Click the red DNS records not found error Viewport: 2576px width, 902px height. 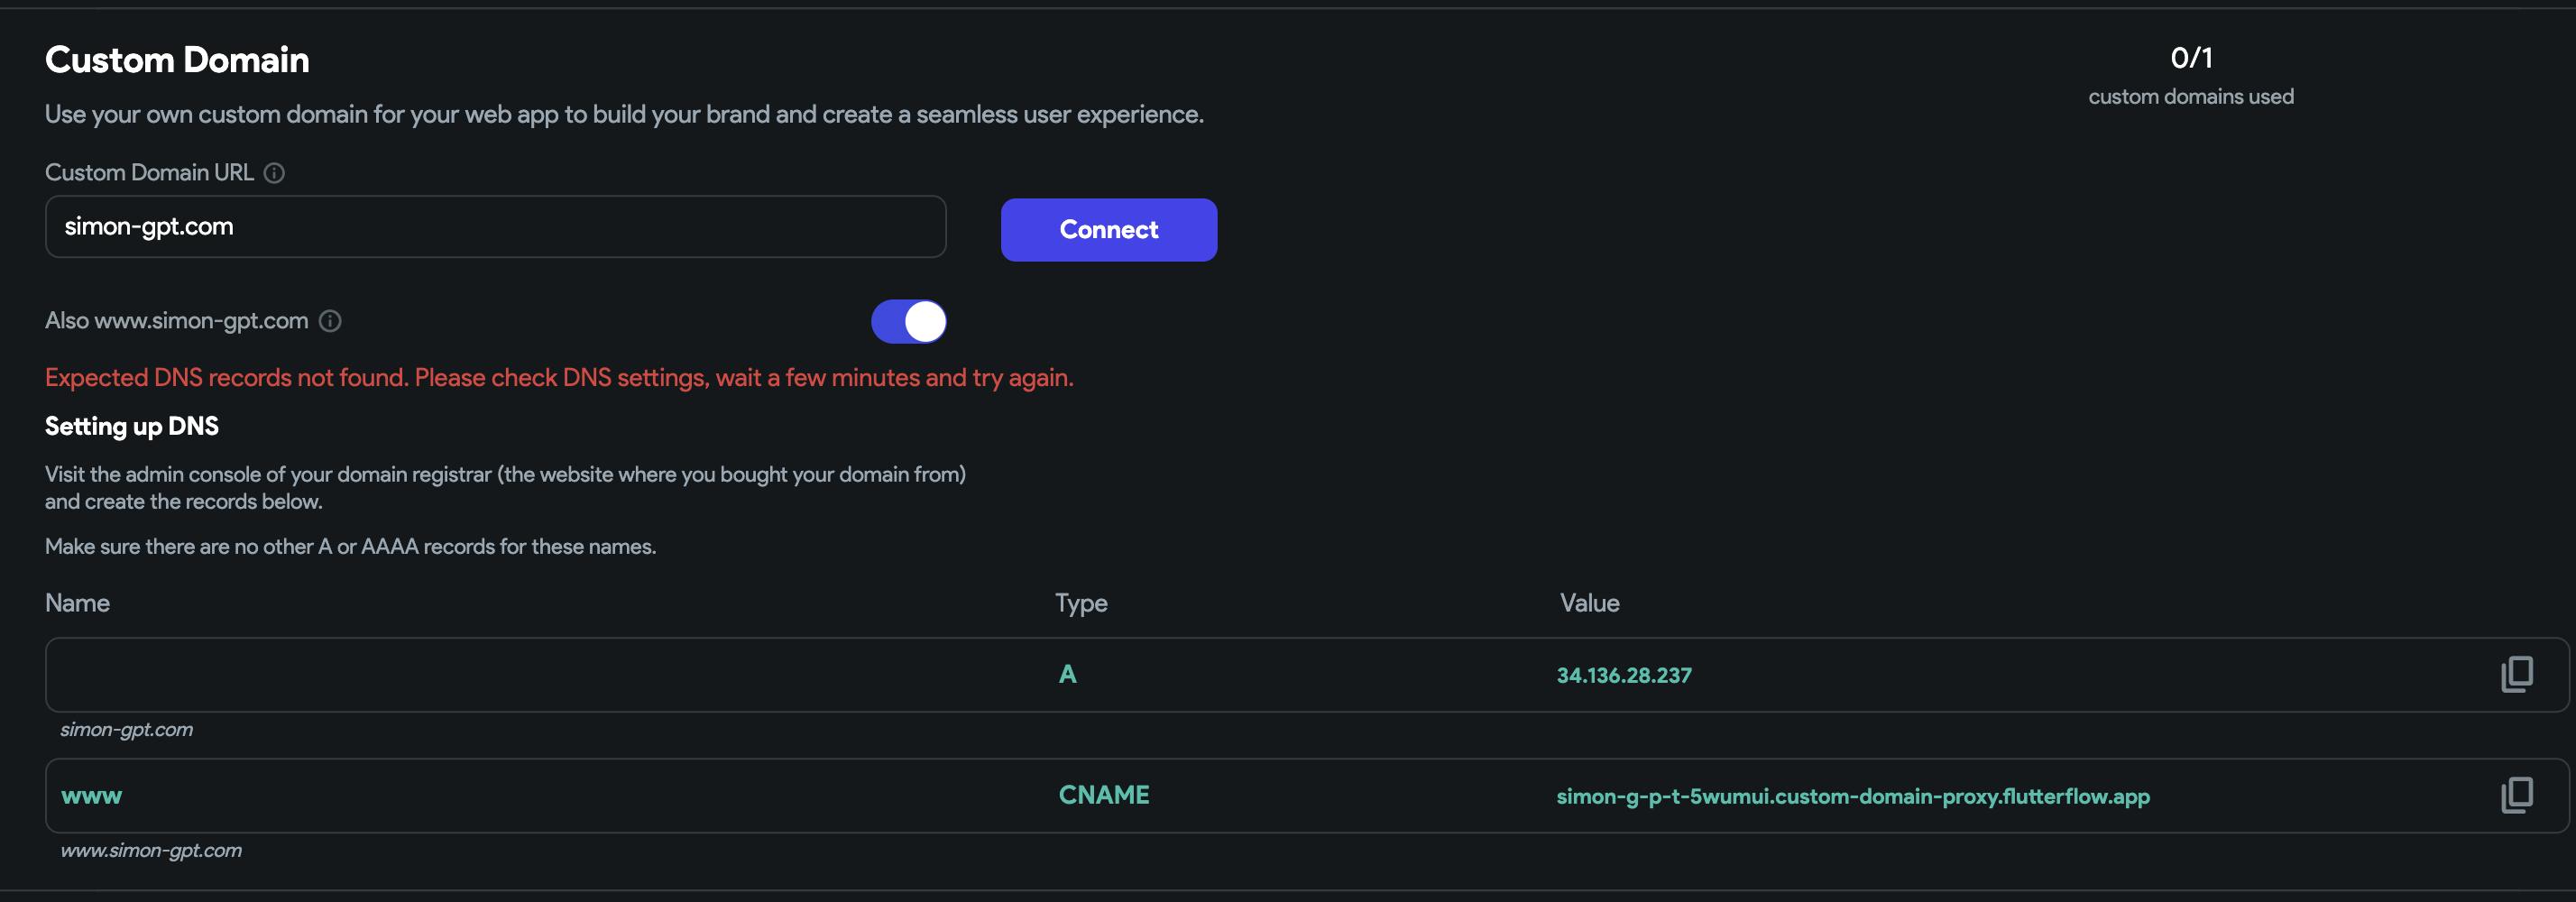coord(558,378)
